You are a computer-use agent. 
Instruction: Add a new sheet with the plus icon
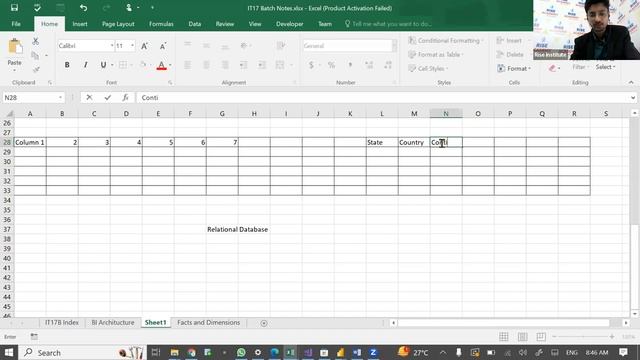point(264,323)
